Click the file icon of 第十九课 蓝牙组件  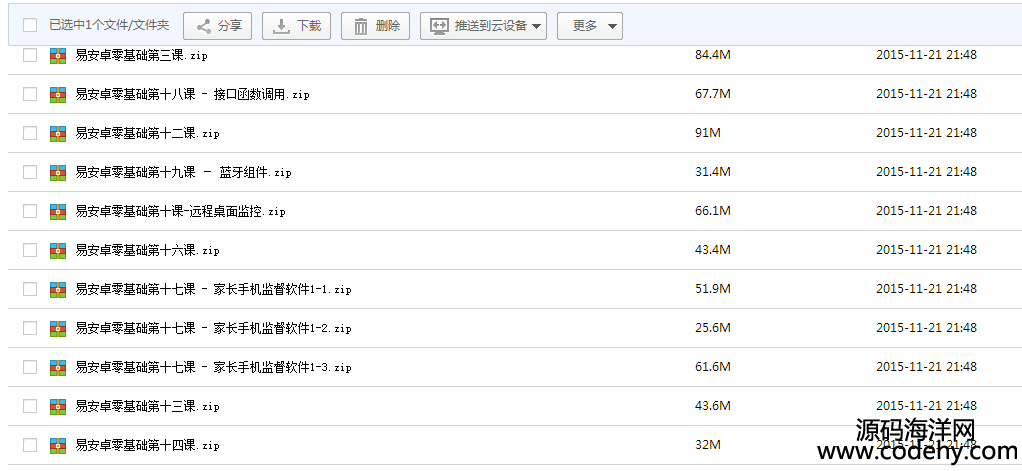(x=58, y=173)
